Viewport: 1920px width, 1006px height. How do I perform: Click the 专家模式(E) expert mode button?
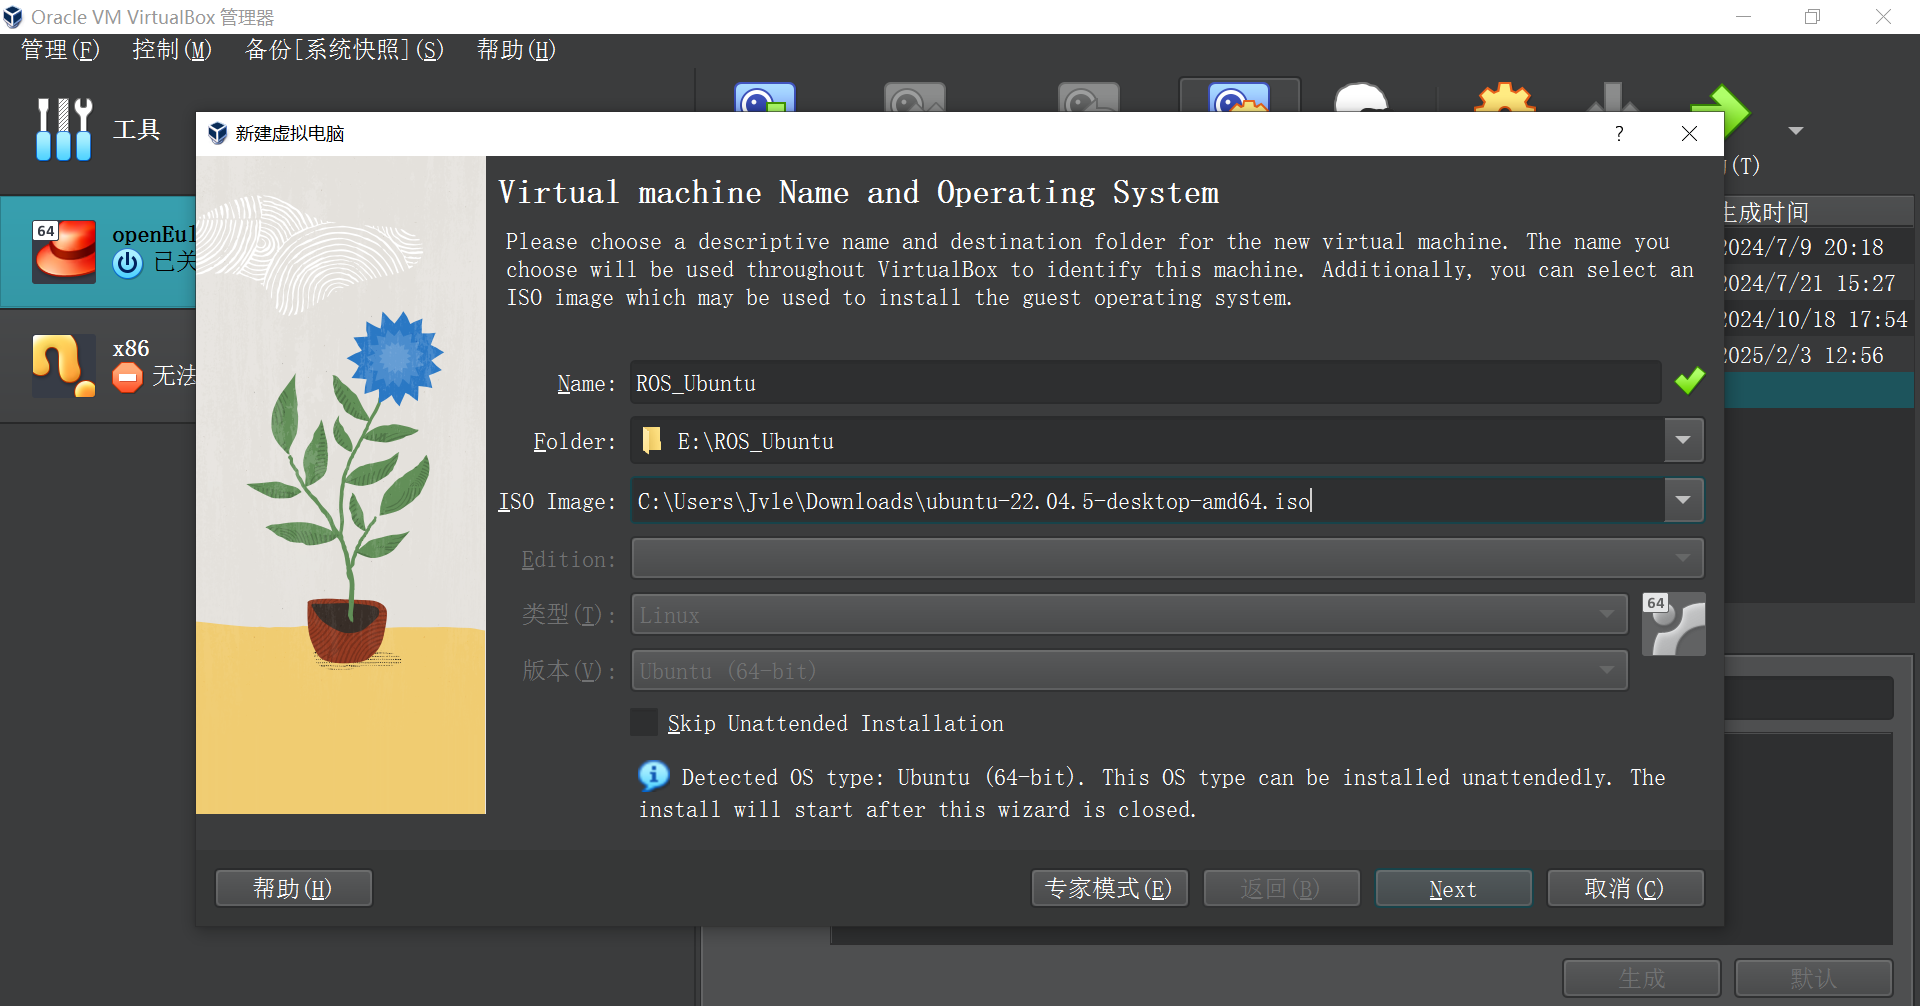pyautogui.click(x=1109, y=889)
